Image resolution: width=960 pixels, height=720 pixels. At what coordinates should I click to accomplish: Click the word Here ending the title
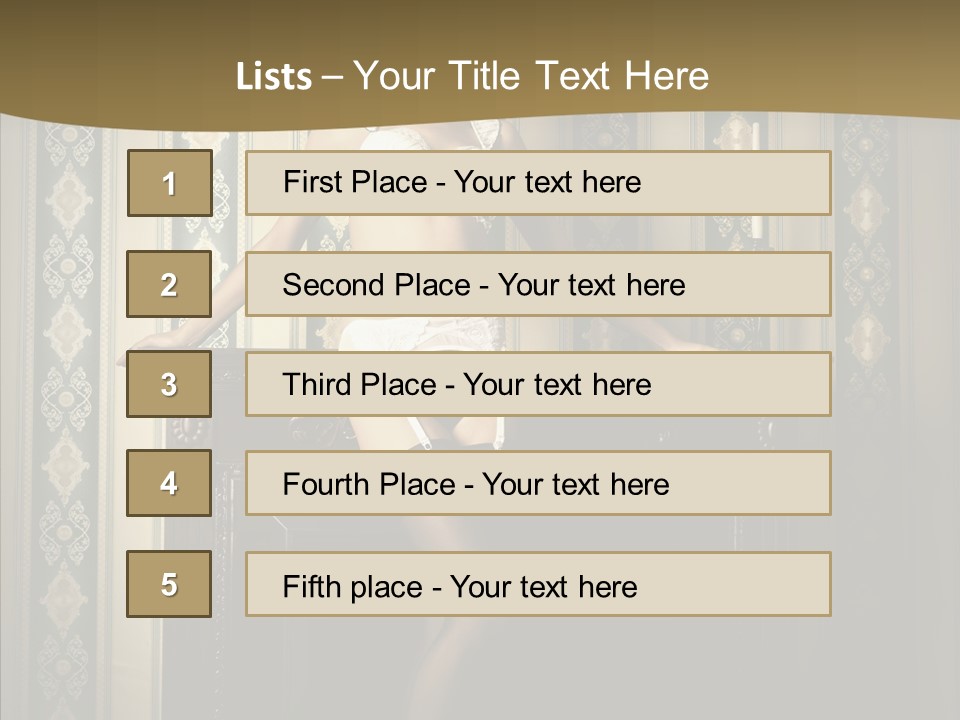tap(667, 76)
